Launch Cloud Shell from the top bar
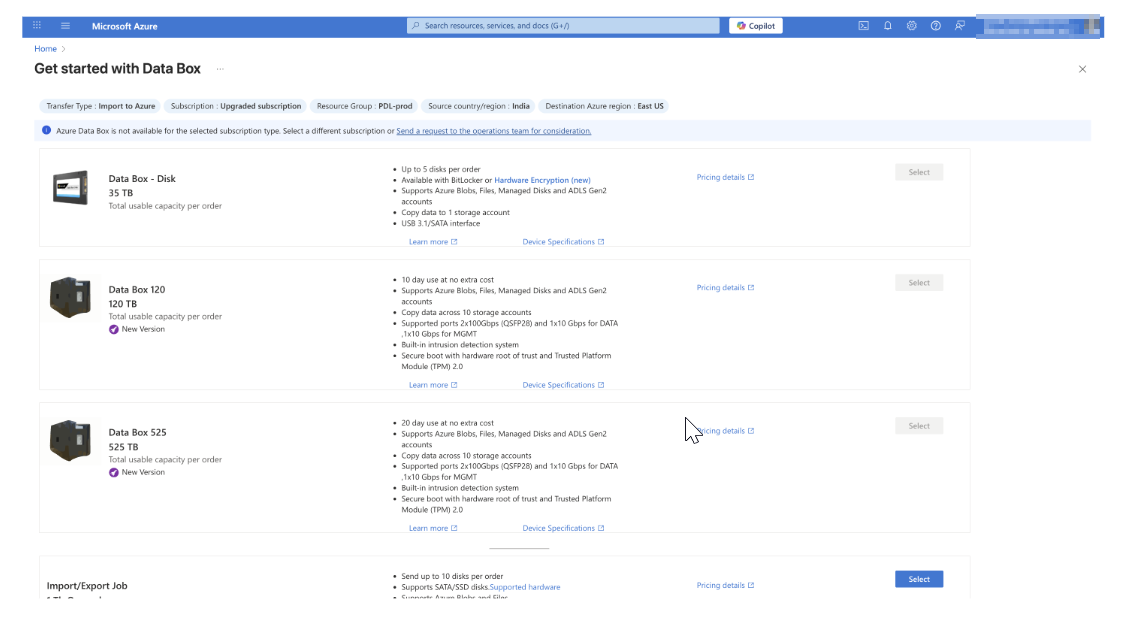The image size is (1146, 620). [x=864, y=26]
